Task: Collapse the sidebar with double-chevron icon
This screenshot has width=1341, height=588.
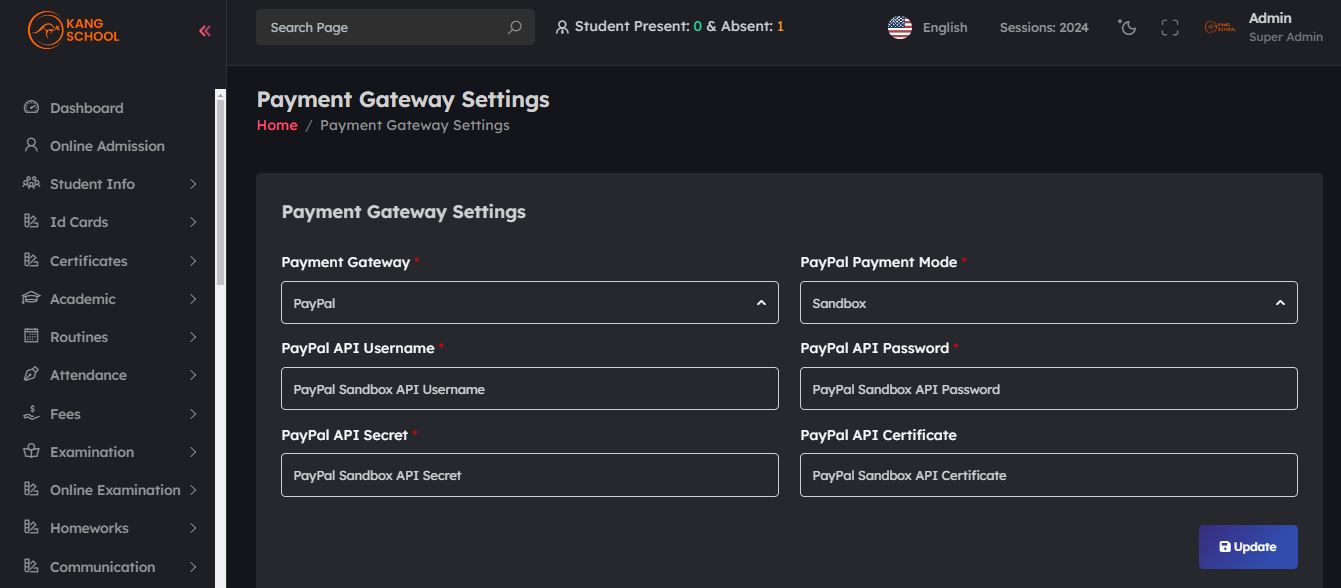Action: [205, 31]
